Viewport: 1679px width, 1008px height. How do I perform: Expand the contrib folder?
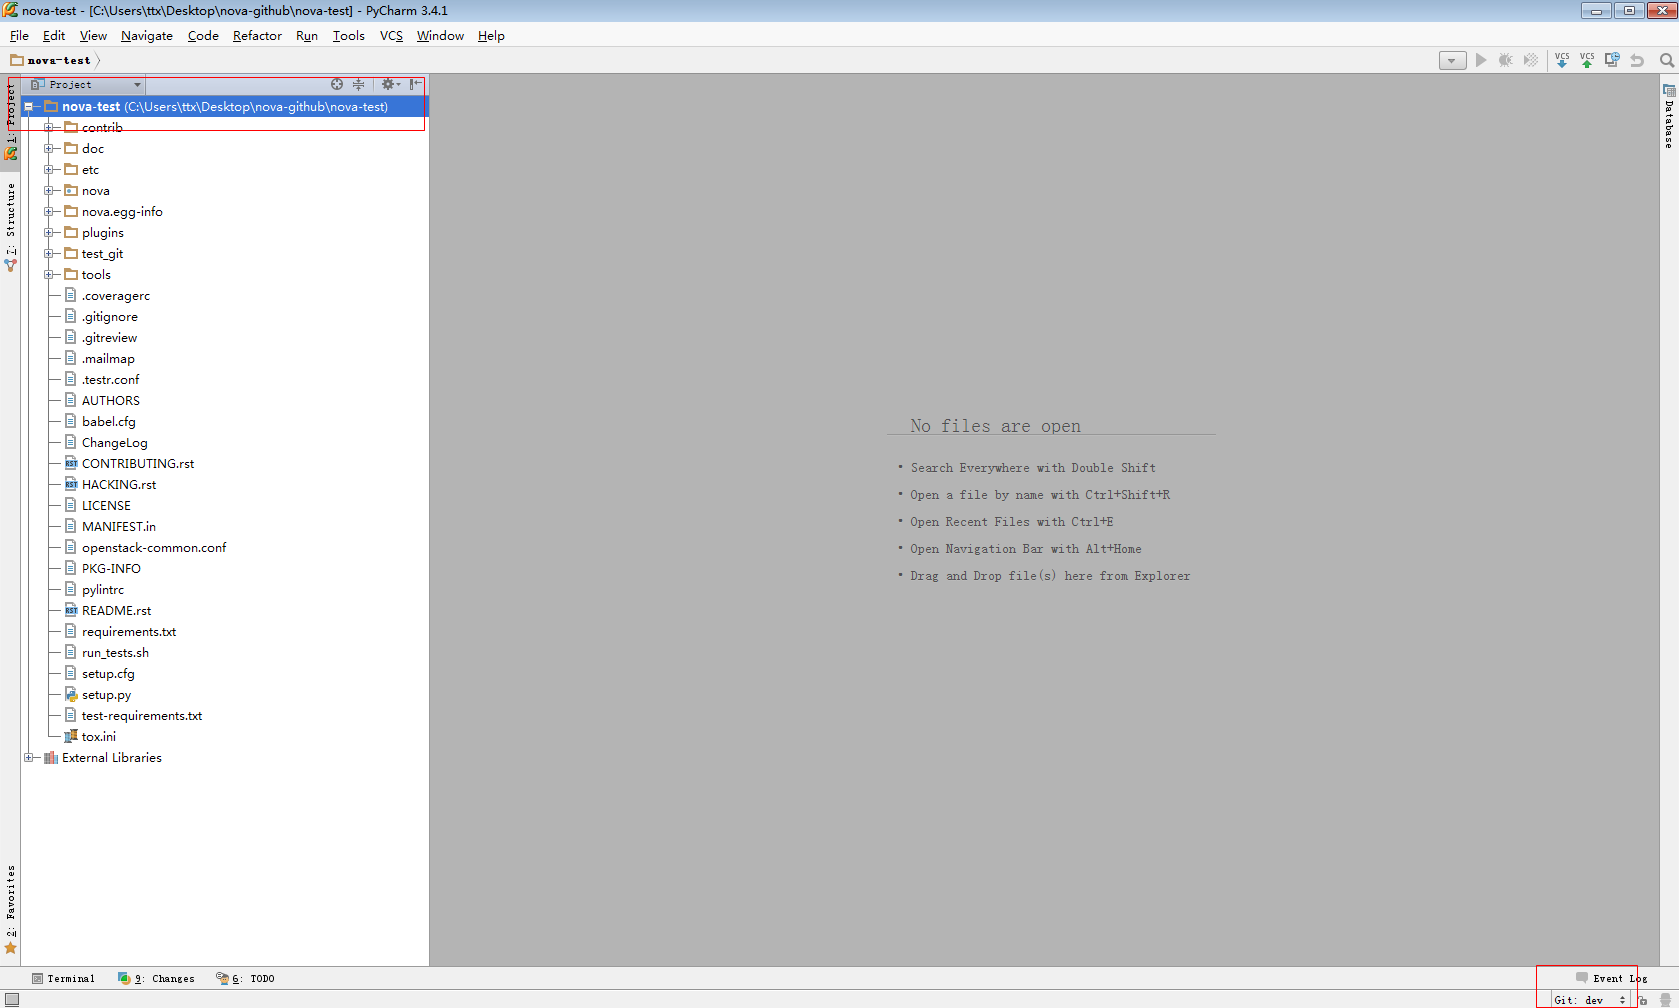(48, 127)
